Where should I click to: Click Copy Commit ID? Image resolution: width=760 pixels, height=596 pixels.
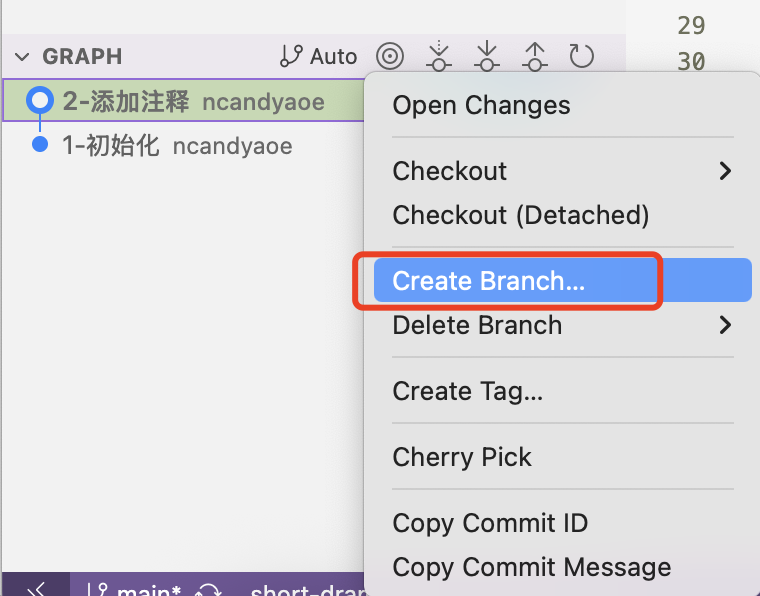(490, 523)
